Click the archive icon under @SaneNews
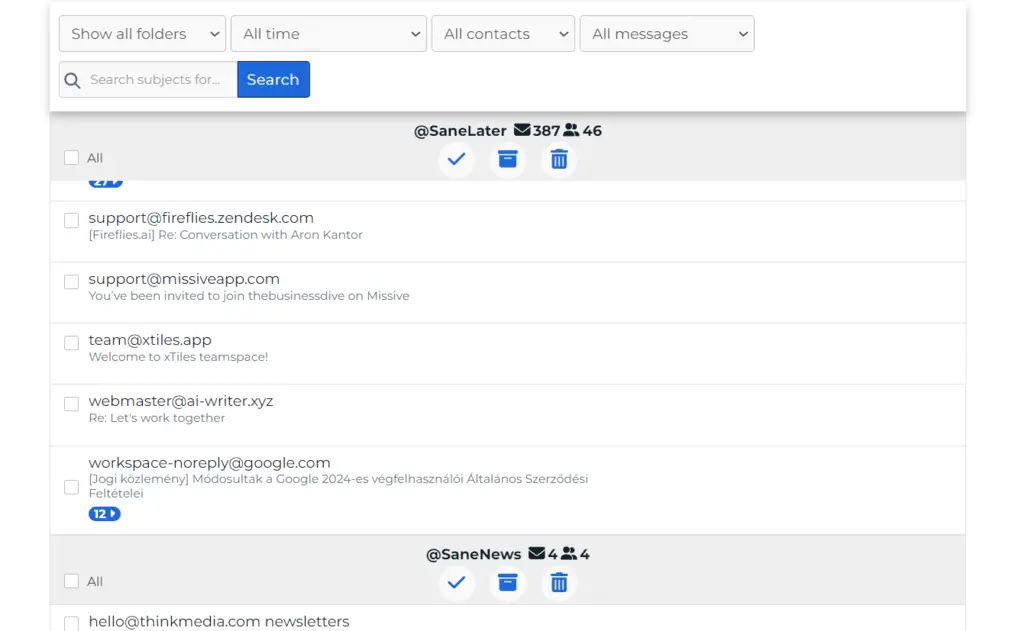The width and height of the screenshot is (1022, 631). pos(507,583)
